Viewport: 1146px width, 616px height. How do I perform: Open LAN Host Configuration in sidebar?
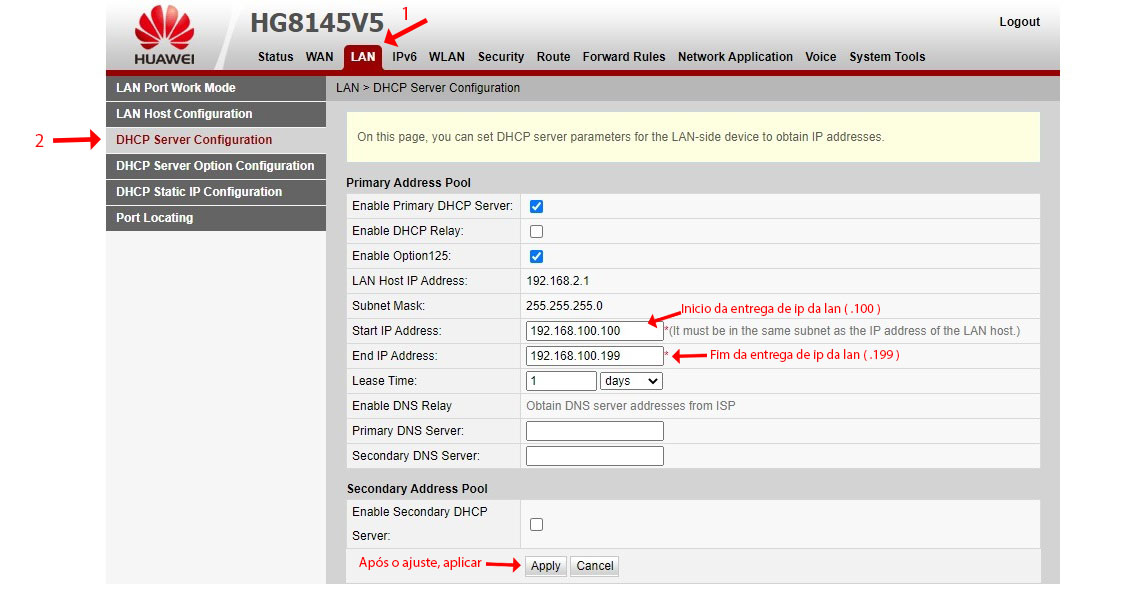[x=184, y=114]
